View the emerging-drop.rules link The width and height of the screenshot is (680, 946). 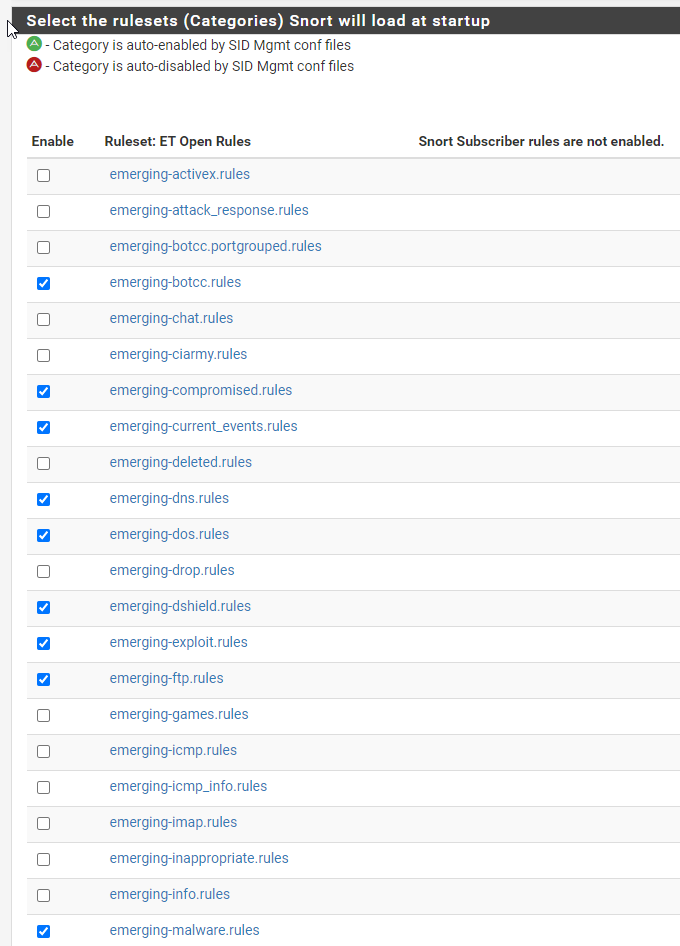[171, 570]
